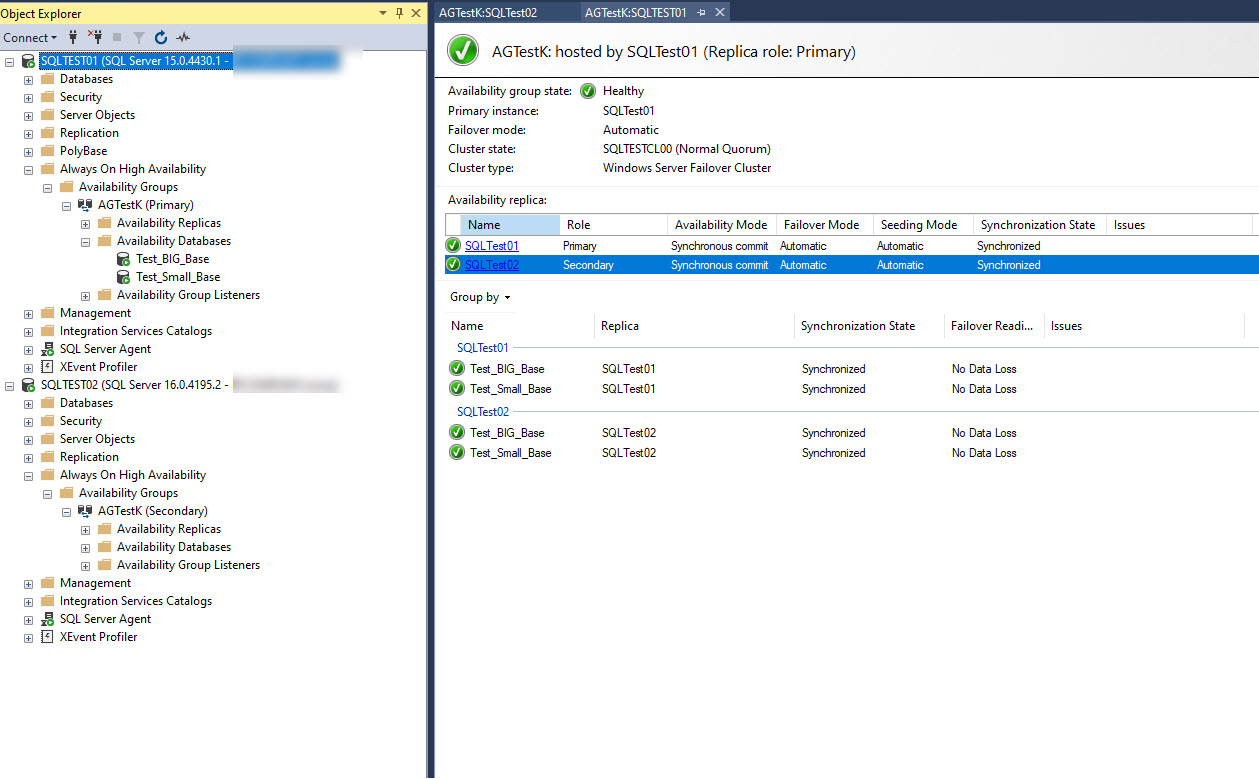1259x779 pixels.
Task: Expand Integration Services Catalogs under SQLTEST02
Action: tap(28, 601)
